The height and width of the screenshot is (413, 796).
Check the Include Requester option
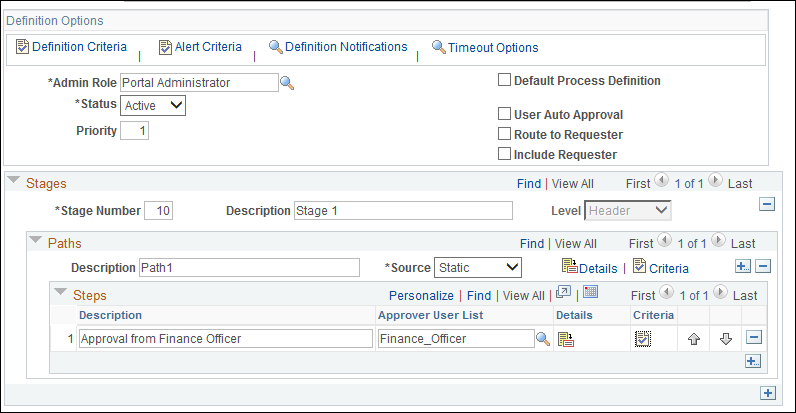(504, 154)
